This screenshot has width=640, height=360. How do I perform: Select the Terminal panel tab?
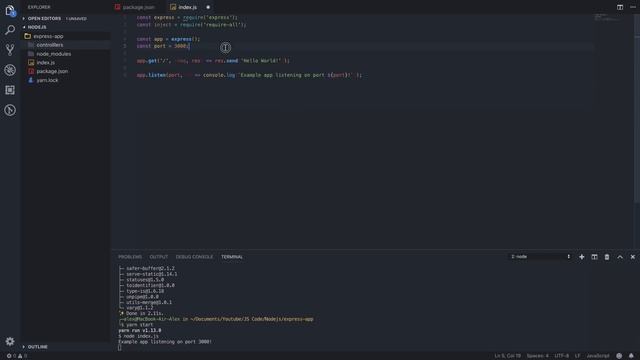232,257
